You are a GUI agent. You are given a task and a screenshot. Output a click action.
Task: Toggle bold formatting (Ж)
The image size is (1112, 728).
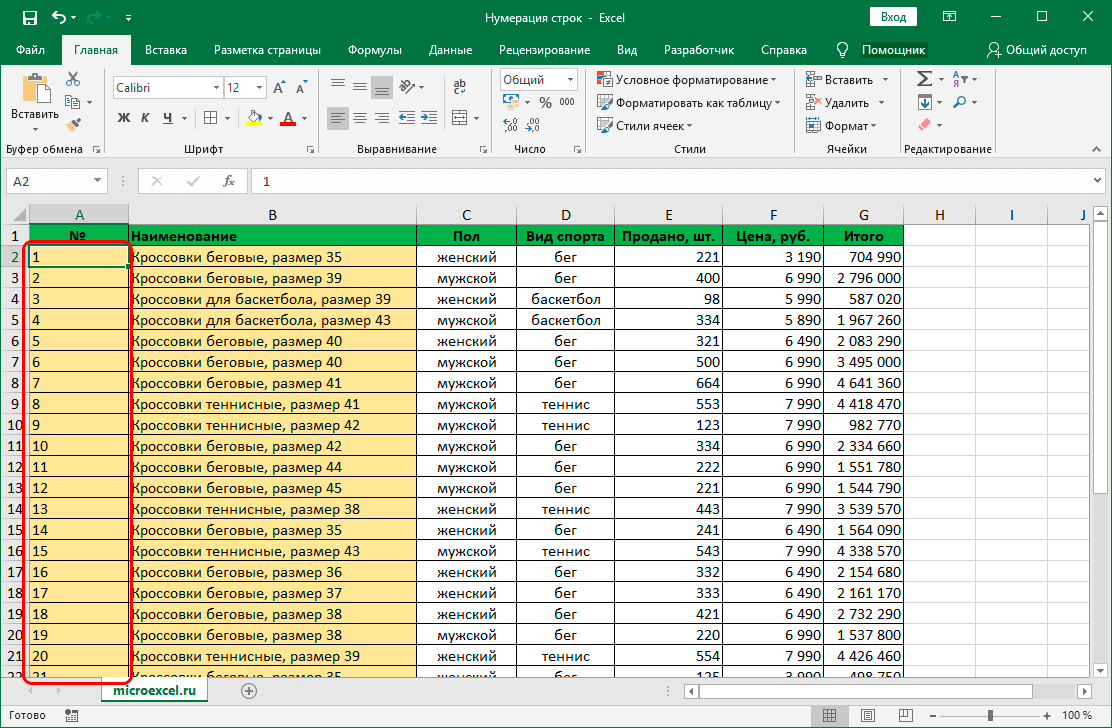pos(124,118)
